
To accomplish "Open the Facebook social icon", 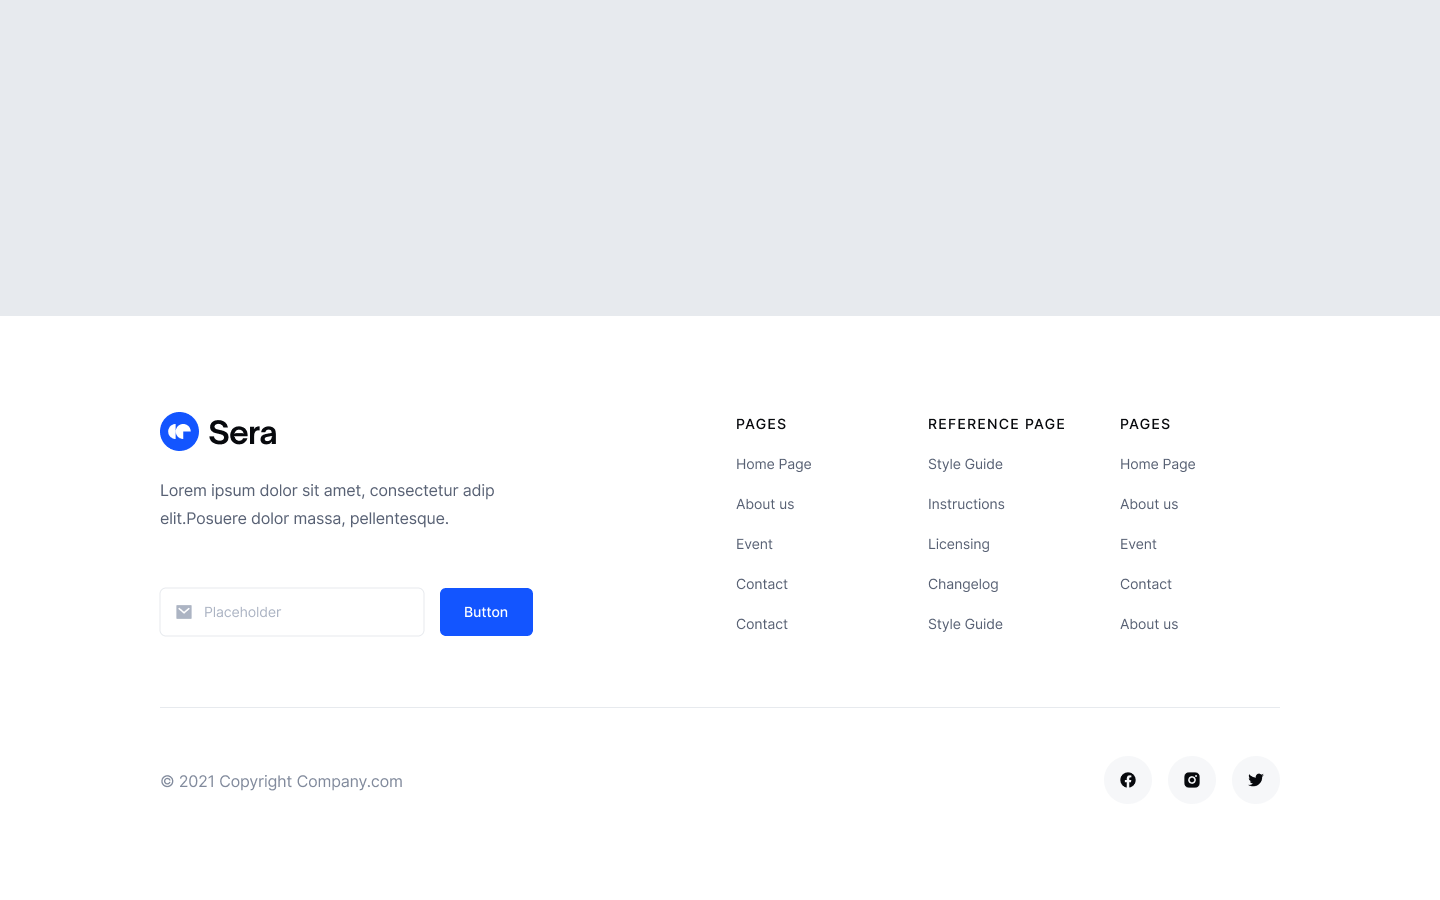I will point(1128,779).
